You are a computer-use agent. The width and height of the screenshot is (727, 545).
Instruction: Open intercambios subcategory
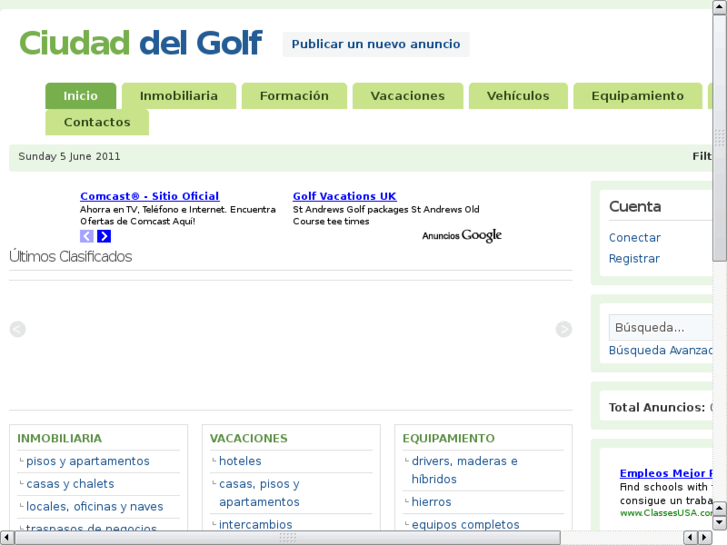point(255,525)
